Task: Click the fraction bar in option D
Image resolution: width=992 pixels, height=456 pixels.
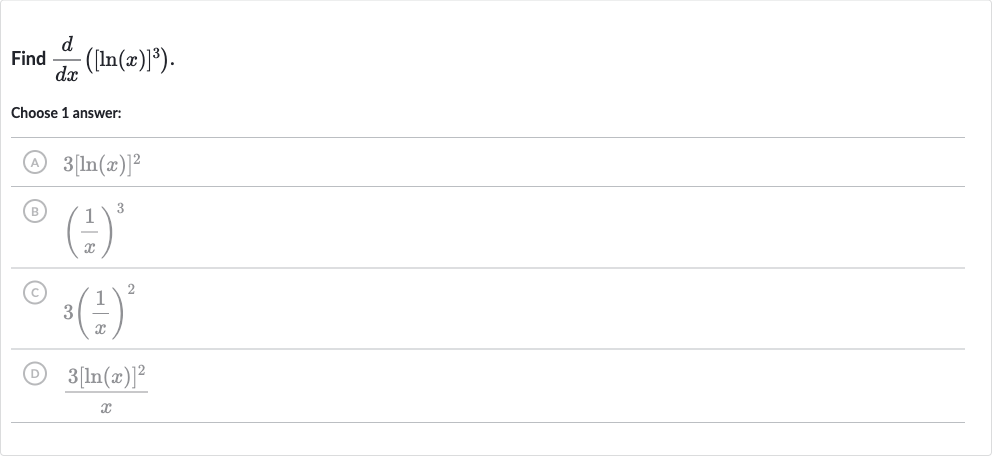Action: 106,392
